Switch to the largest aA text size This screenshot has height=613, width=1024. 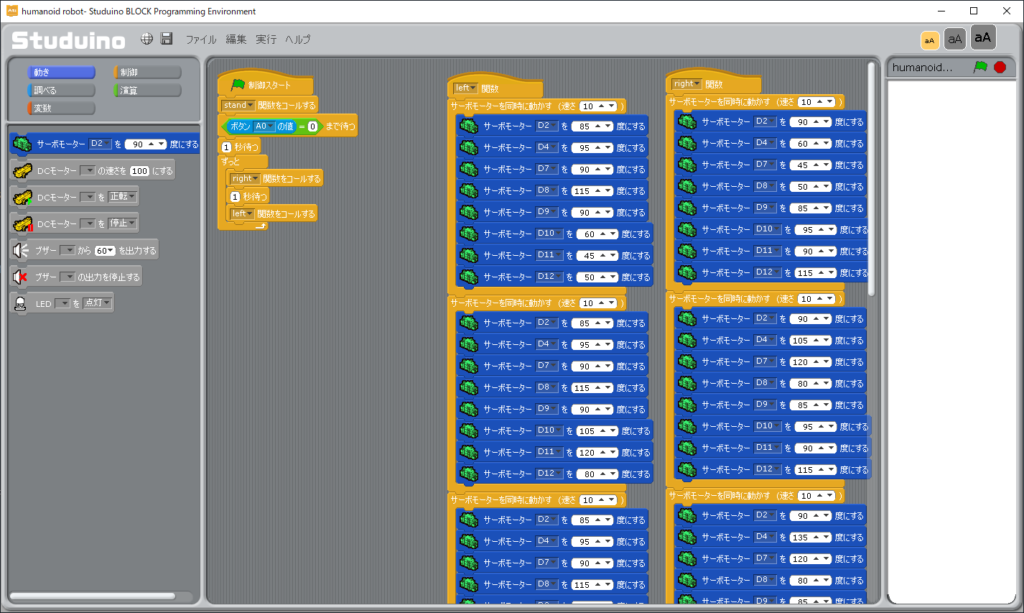pos(983,38)
